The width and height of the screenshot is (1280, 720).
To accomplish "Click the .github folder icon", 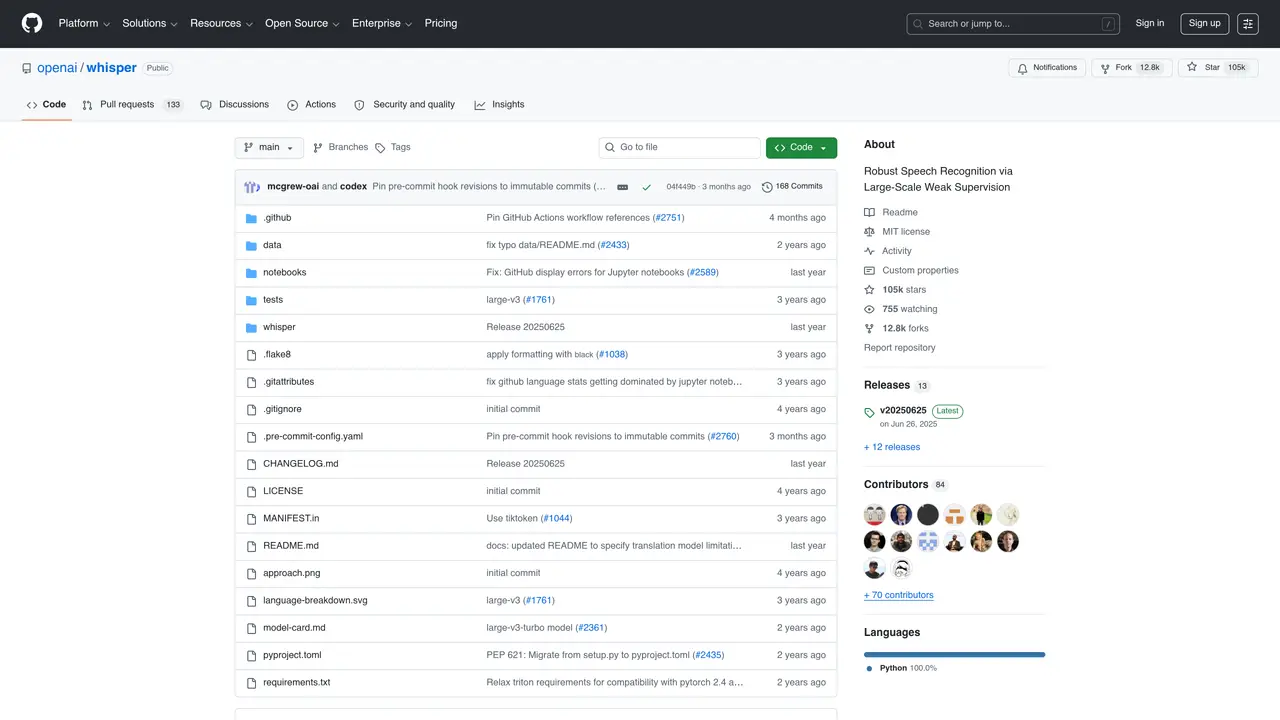I will coord(252,218).
